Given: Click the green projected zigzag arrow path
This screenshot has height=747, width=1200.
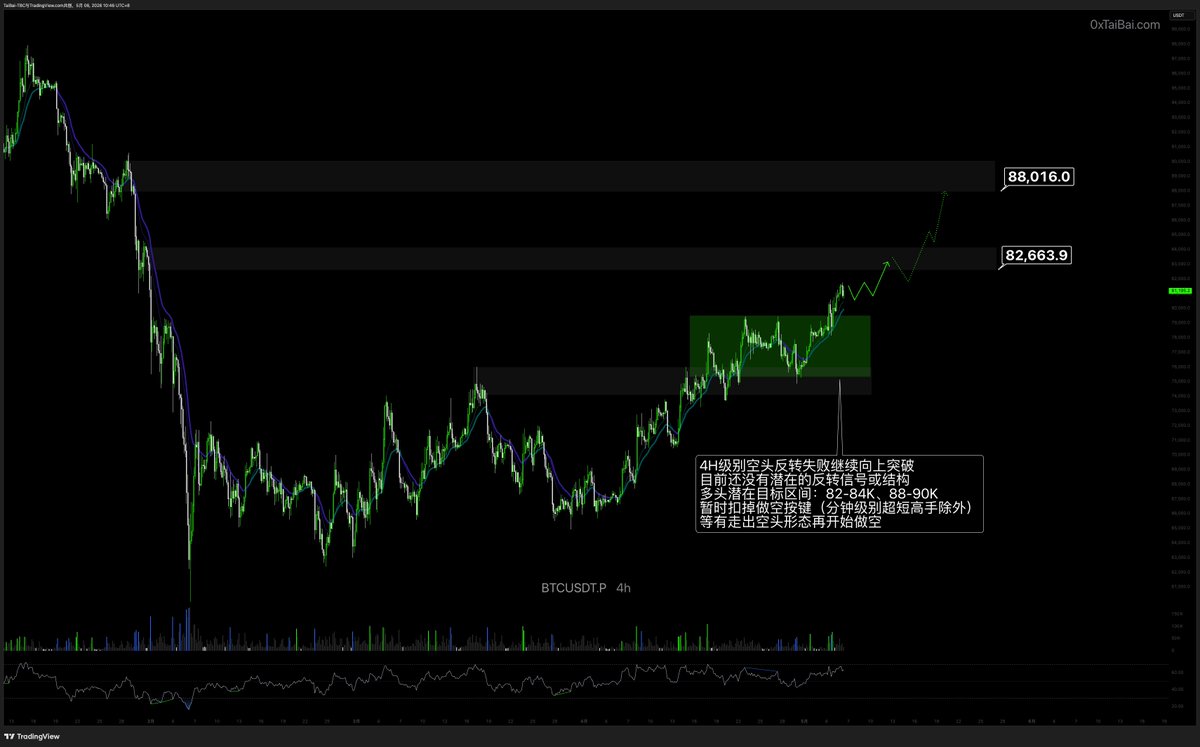Looking at the screenshot, I should click(897, 243).
